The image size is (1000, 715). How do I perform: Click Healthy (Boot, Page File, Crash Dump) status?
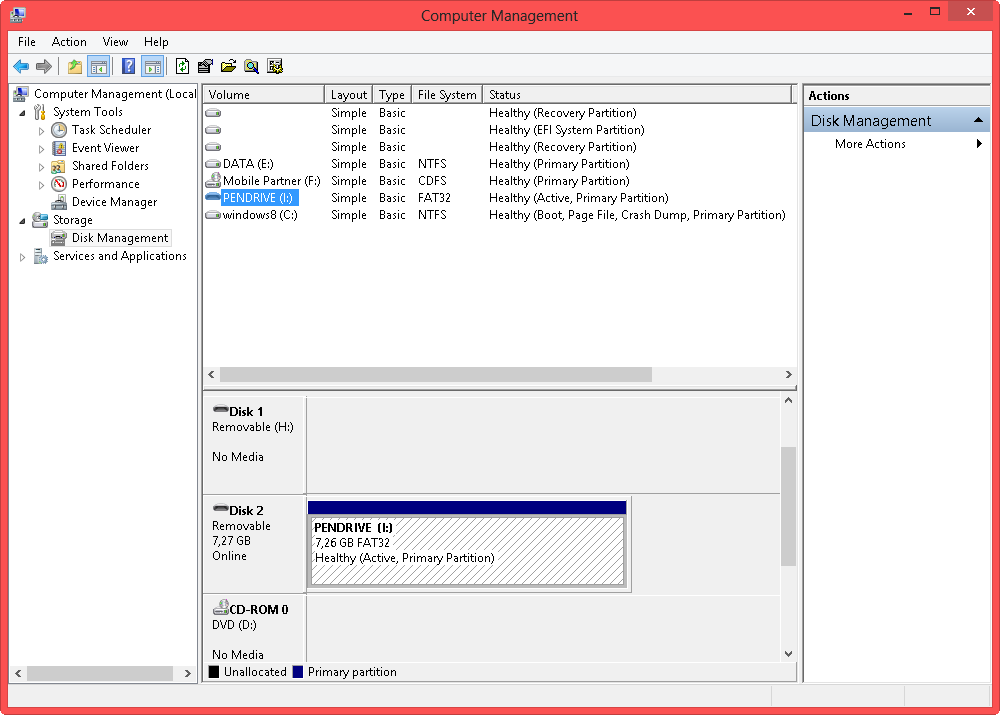pos(637,216)
